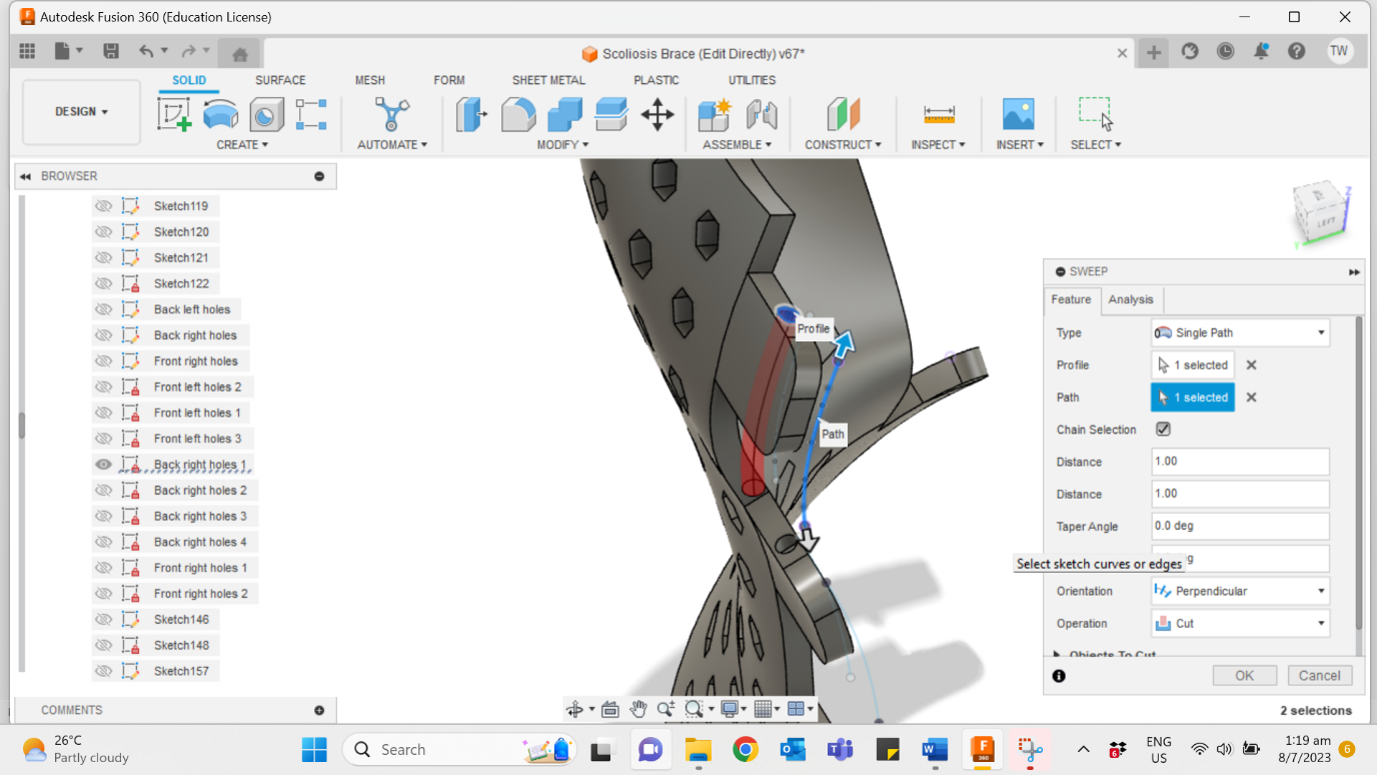Open the Type dropdown showing Single Path
1381x779 pixels.
[1240, 333]
